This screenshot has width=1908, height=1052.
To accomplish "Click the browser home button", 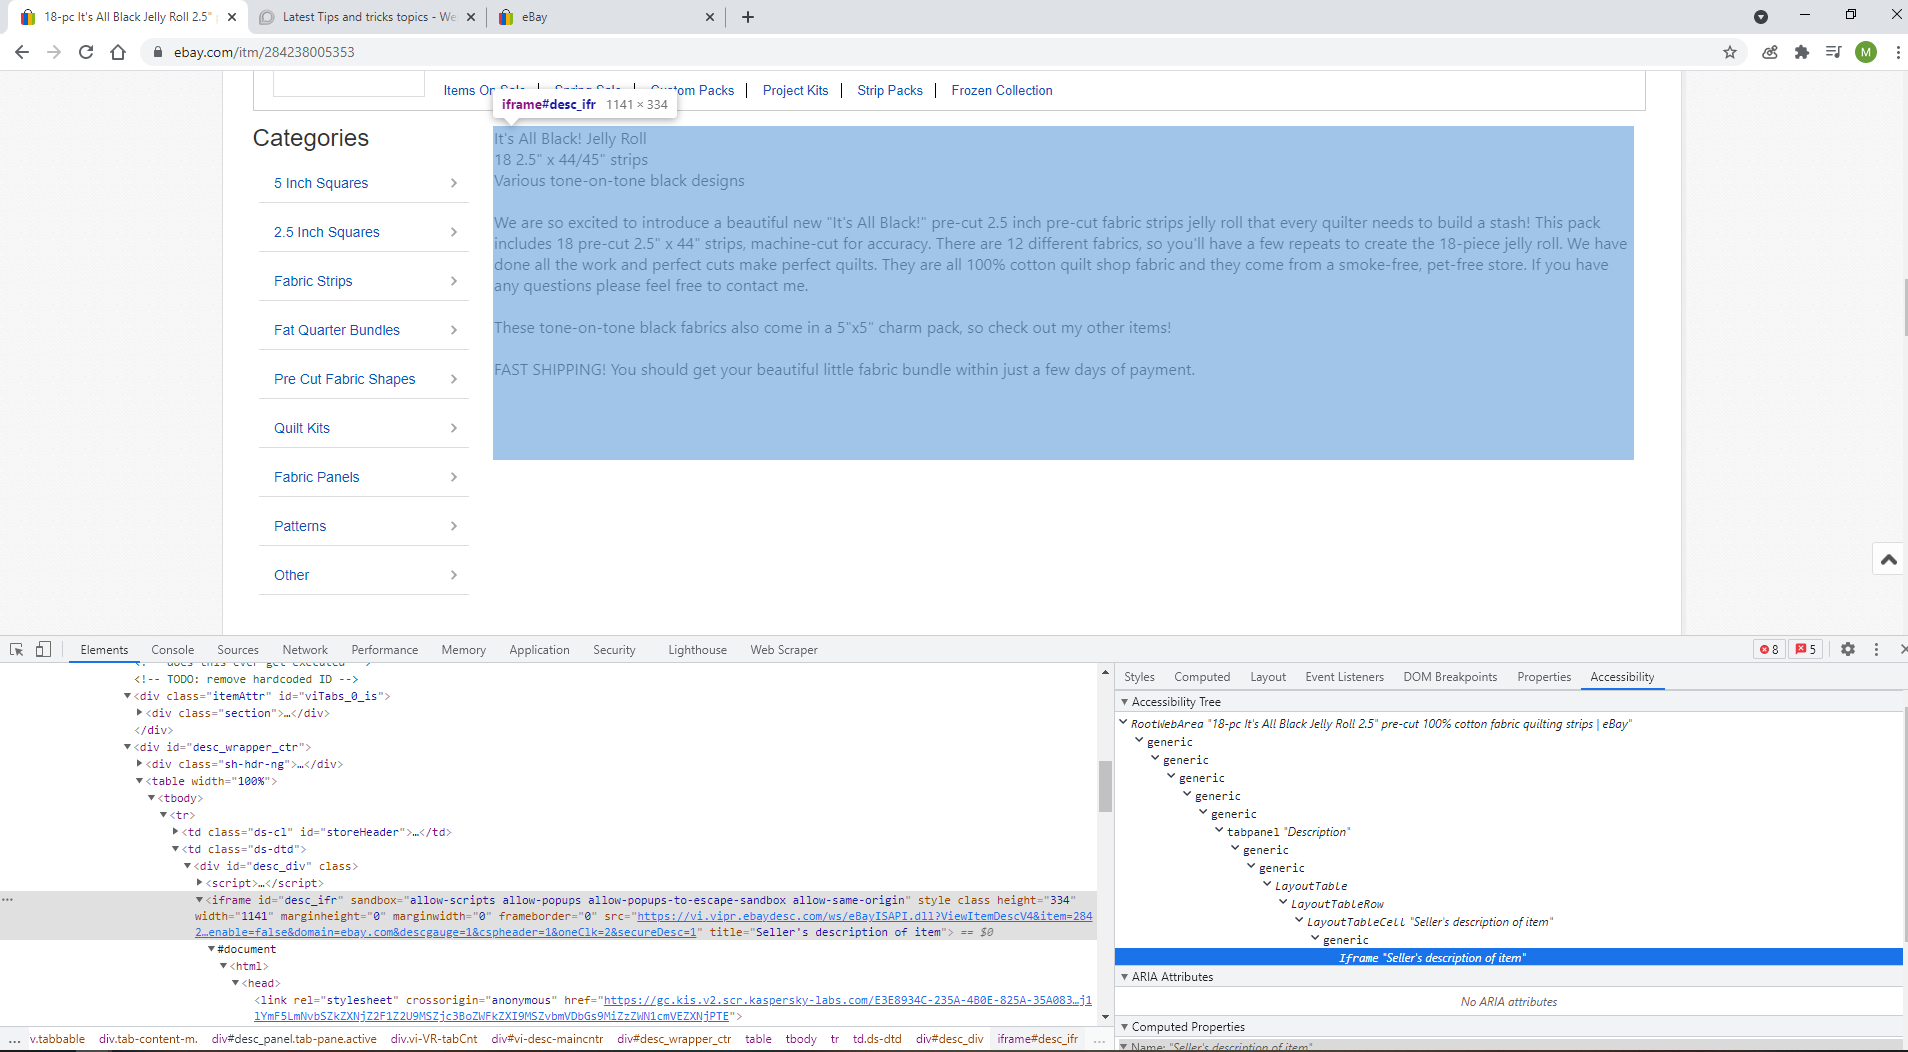I will pyautogui.click(x=118, y=52).
